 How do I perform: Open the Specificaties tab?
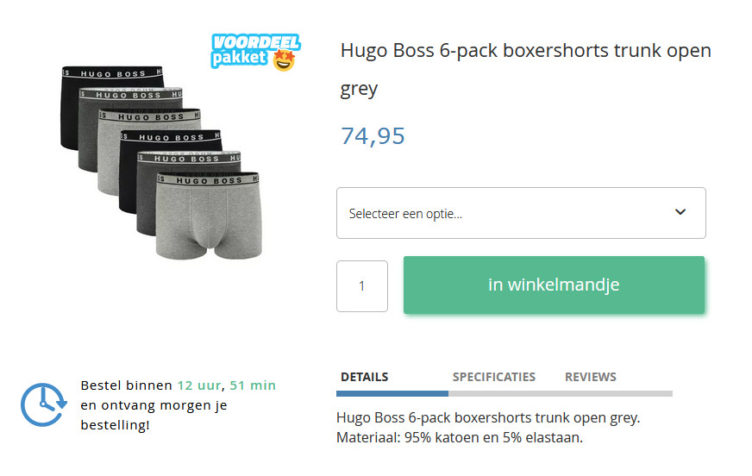point(494,377)
